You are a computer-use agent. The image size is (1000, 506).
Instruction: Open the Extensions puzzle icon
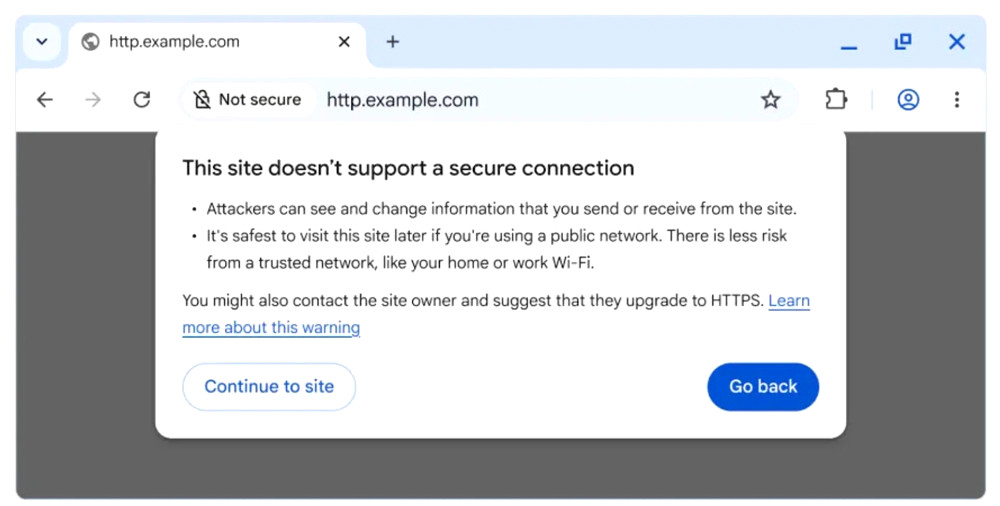(836, 100)
